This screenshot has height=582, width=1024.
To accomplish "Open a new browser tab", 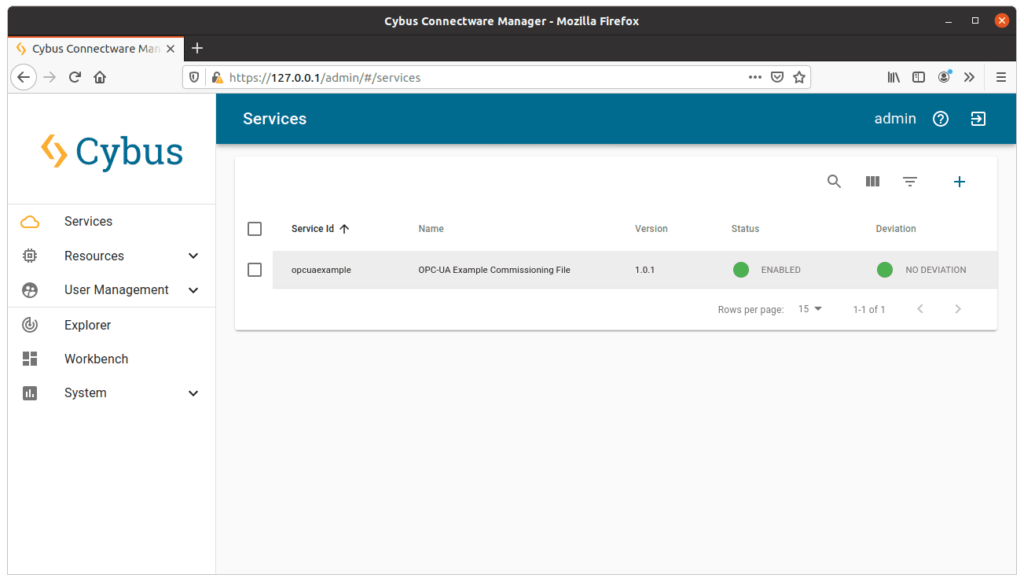I will click(197, 48).
